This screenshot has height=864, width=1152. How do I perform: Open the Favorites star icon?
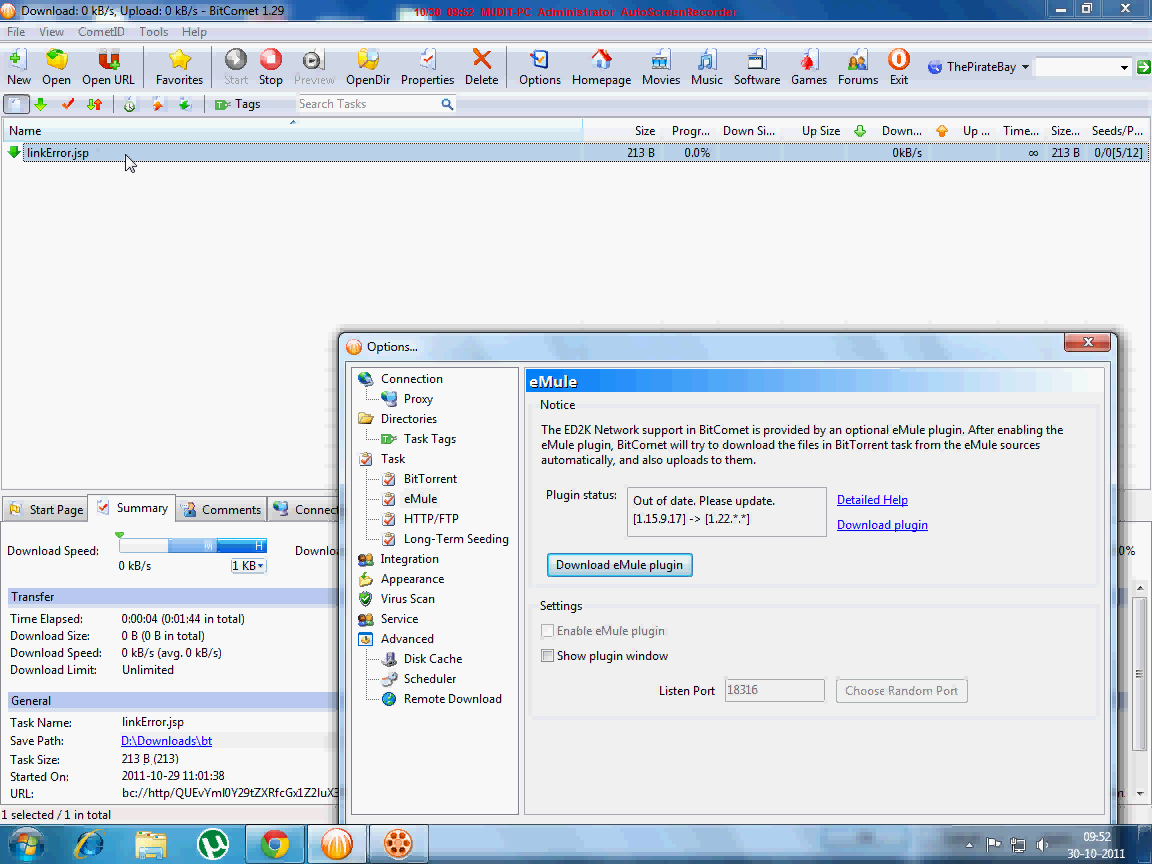[179, 66]
